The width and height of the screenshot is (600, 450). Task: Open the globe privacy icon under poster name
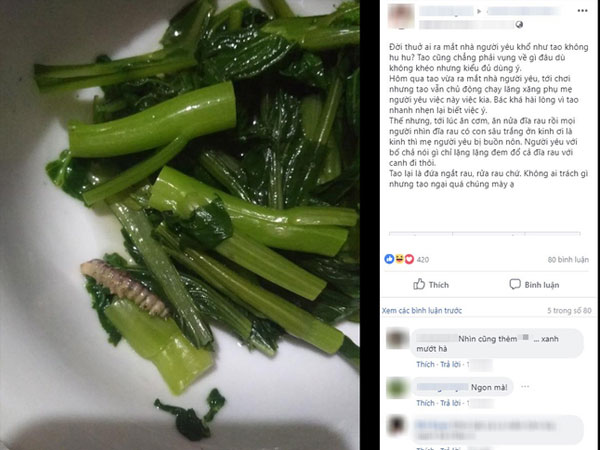[519, 25]
